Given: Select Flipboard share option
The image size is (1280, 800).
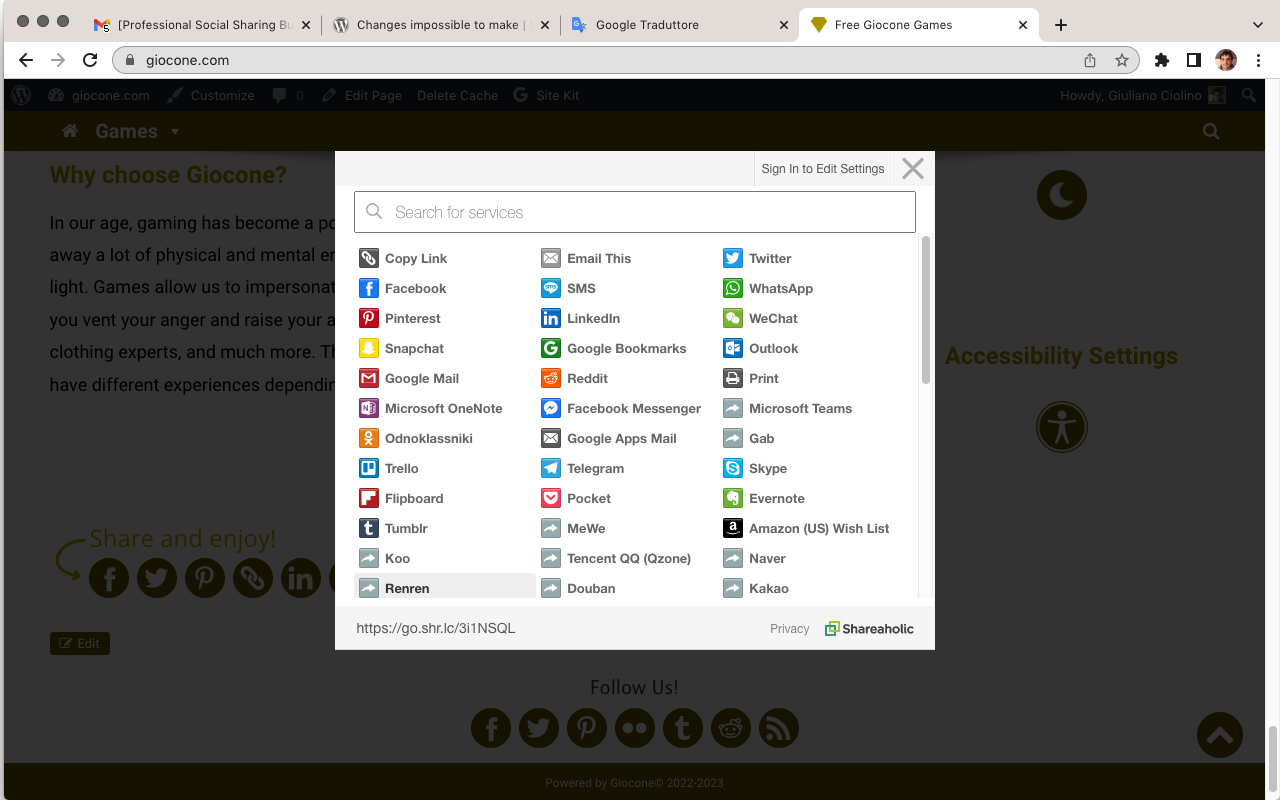Looking at the screenshot, I should [401, 498].
